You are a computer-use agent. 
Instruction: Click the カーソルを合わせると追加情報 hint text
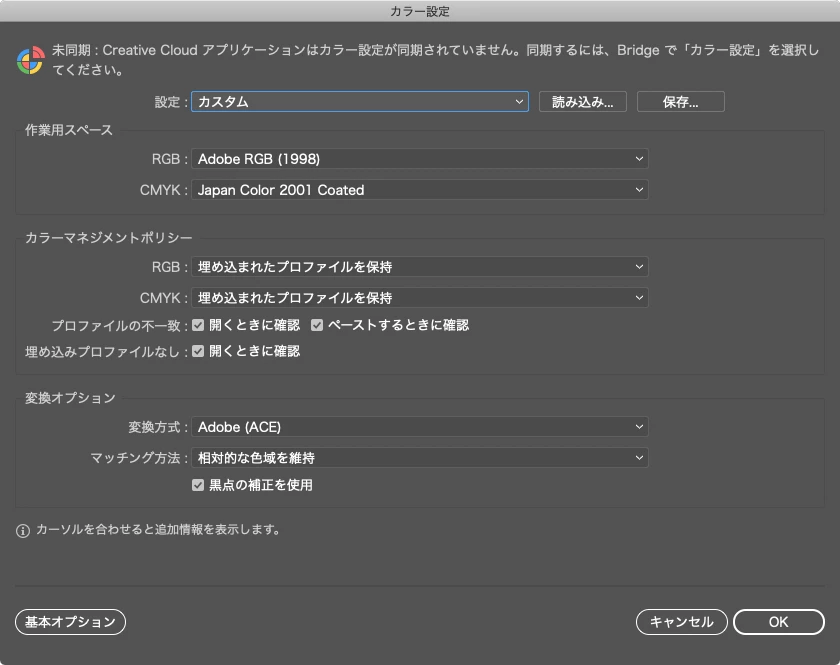[158, 530]
